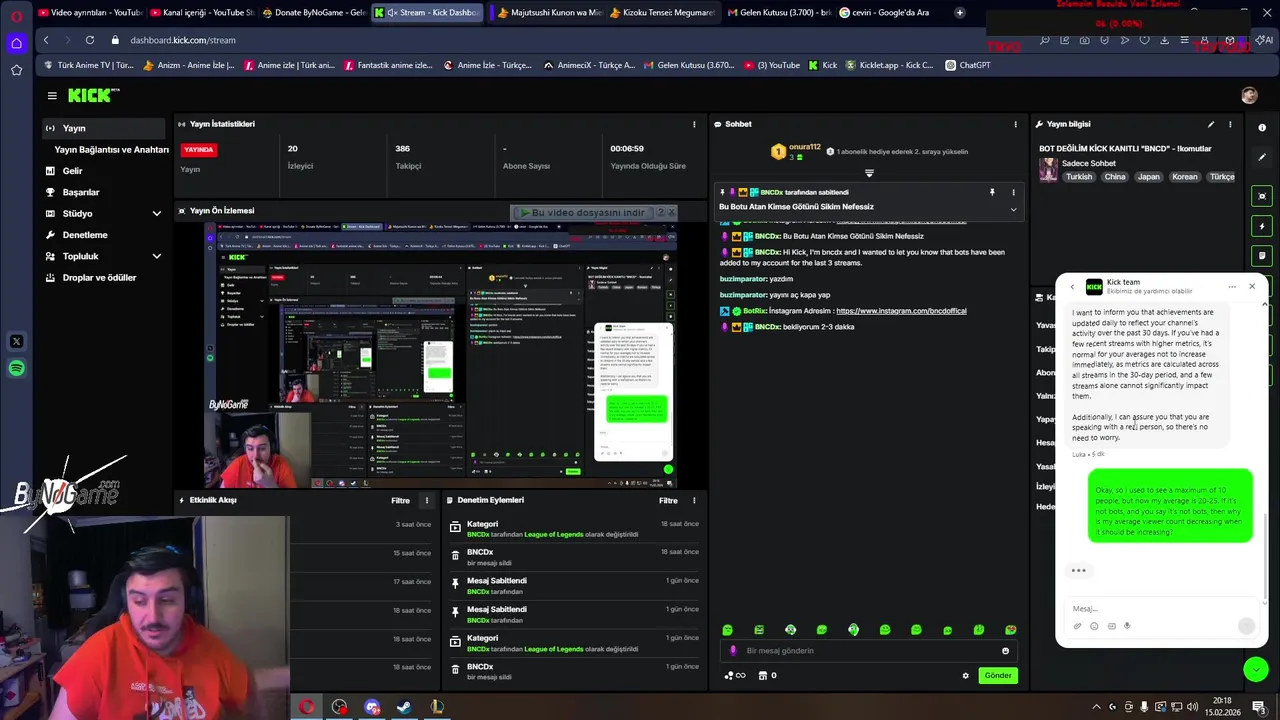Click microphone icon in Kick team chat
1280x720 pixels.
pos(1127,626)
